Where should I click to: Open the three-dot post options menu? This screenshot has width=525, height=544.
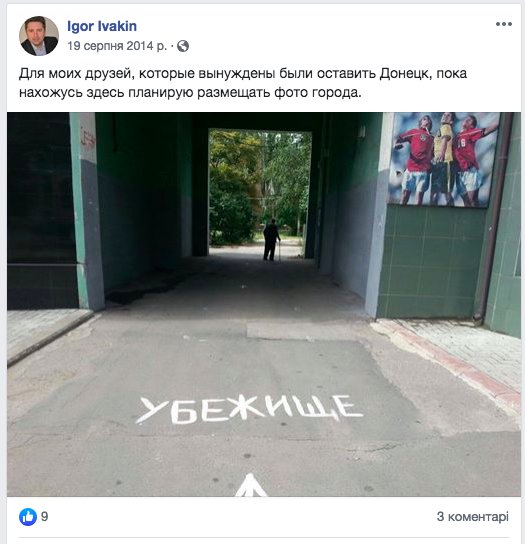[x=503, y=24]
